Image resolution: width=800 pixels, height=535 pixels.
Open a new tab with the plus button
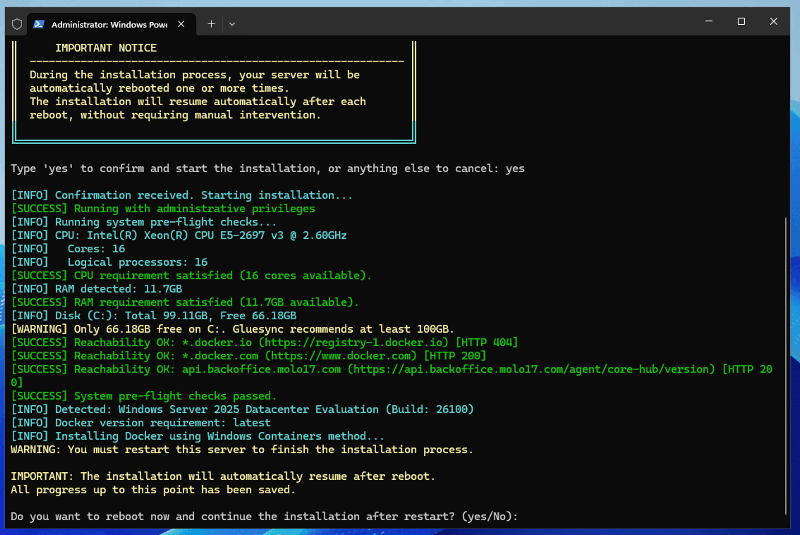tap(211, 24)
